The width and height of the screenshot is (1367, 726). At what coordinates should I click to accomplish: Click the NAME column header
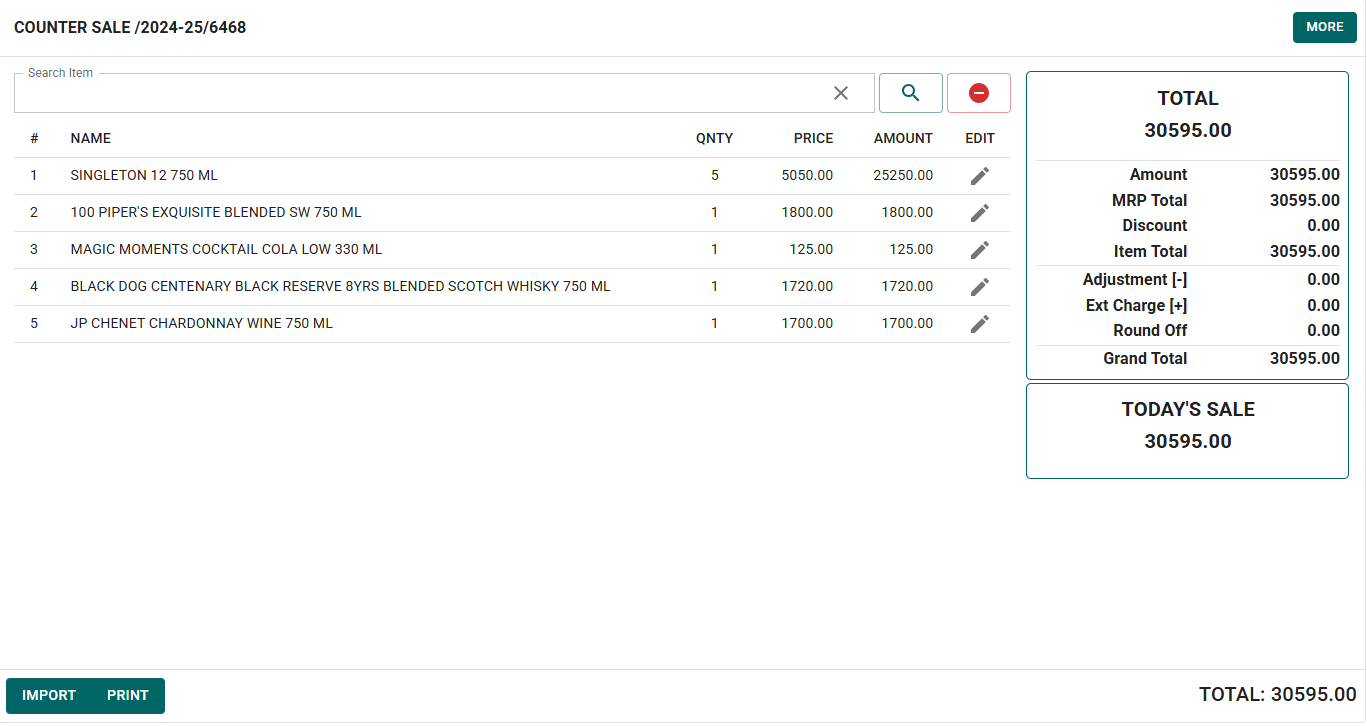pos(91,138)
